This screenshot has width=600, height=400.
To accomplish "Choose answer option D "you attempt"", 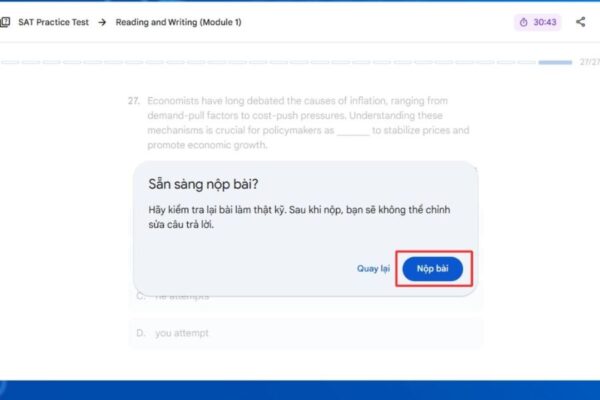I will pyautogui.click(x=305, y=333).
